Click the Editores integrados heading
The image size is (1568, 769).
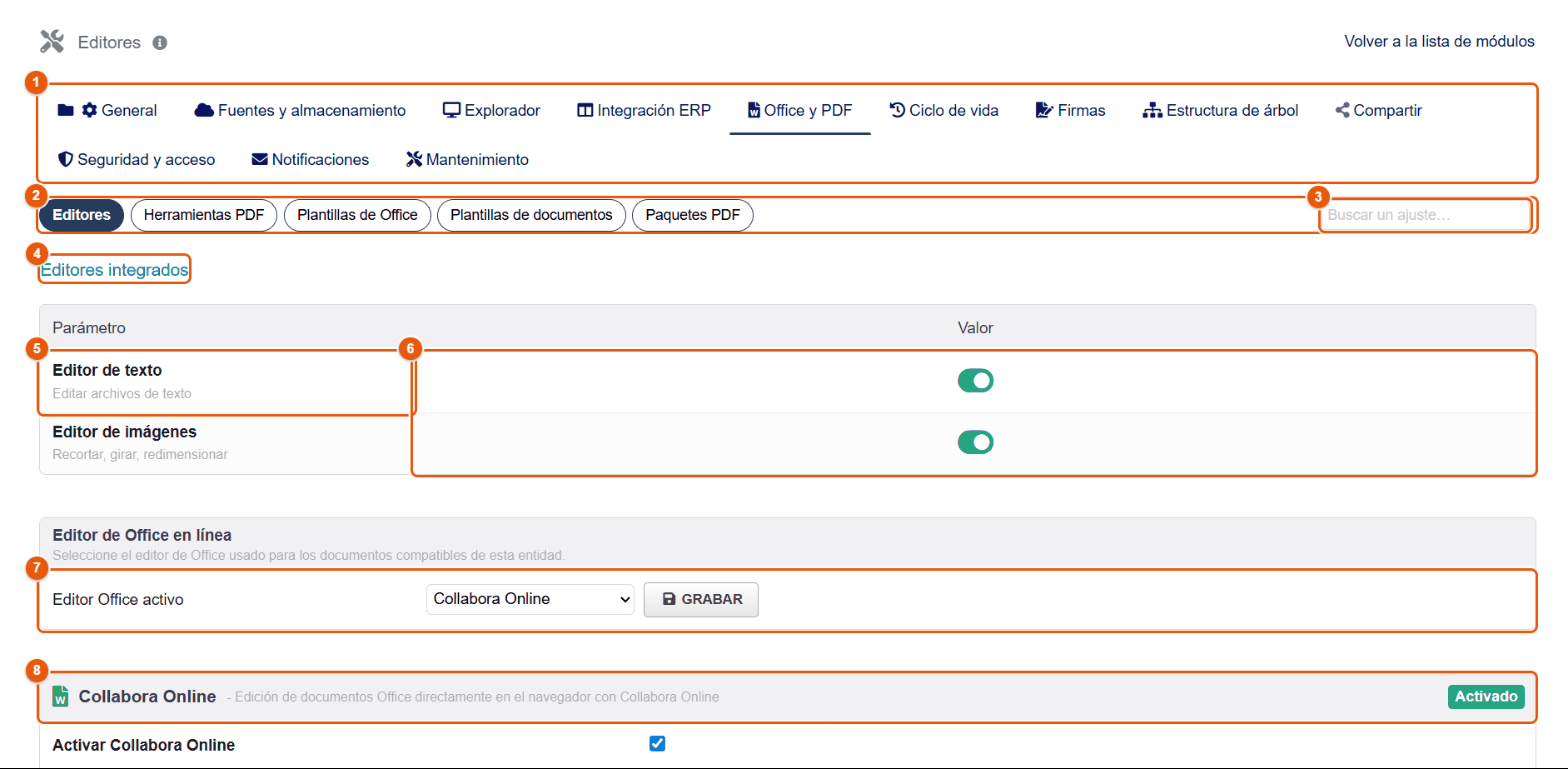(x=114, y=270)
